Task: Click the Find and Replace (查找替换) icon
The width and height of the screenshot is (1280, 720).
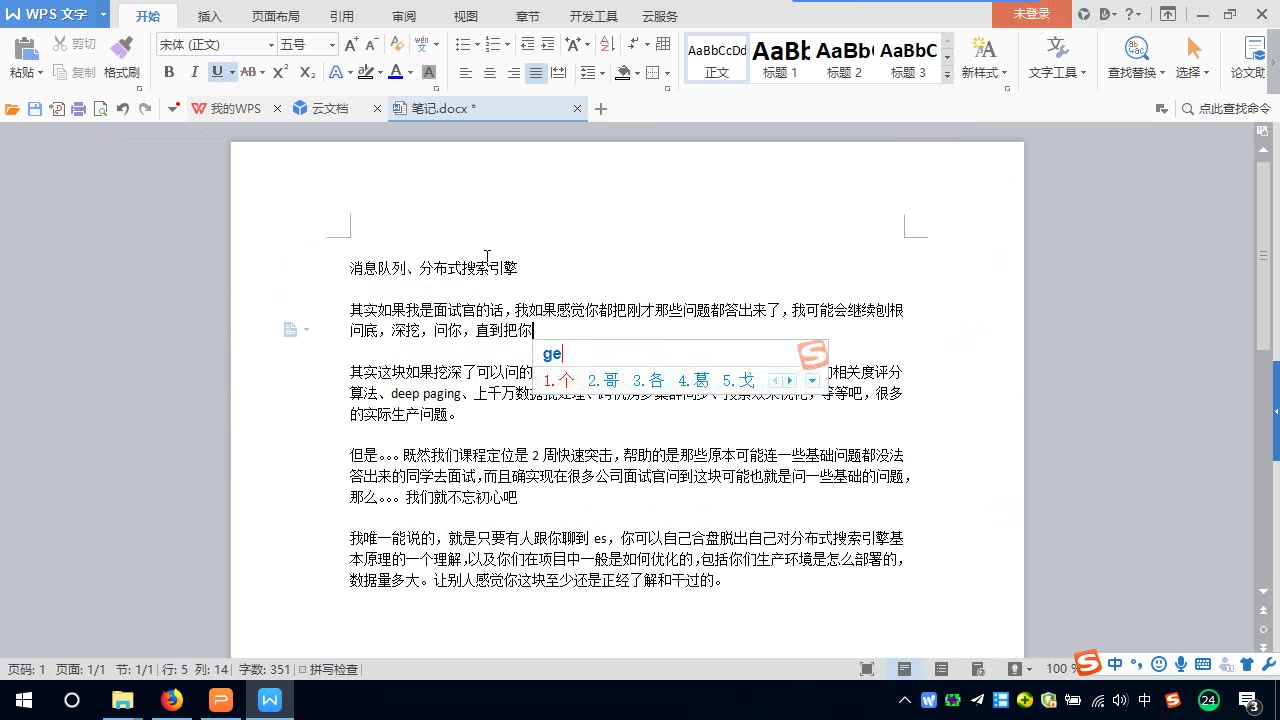Action: coord(1136,48)
